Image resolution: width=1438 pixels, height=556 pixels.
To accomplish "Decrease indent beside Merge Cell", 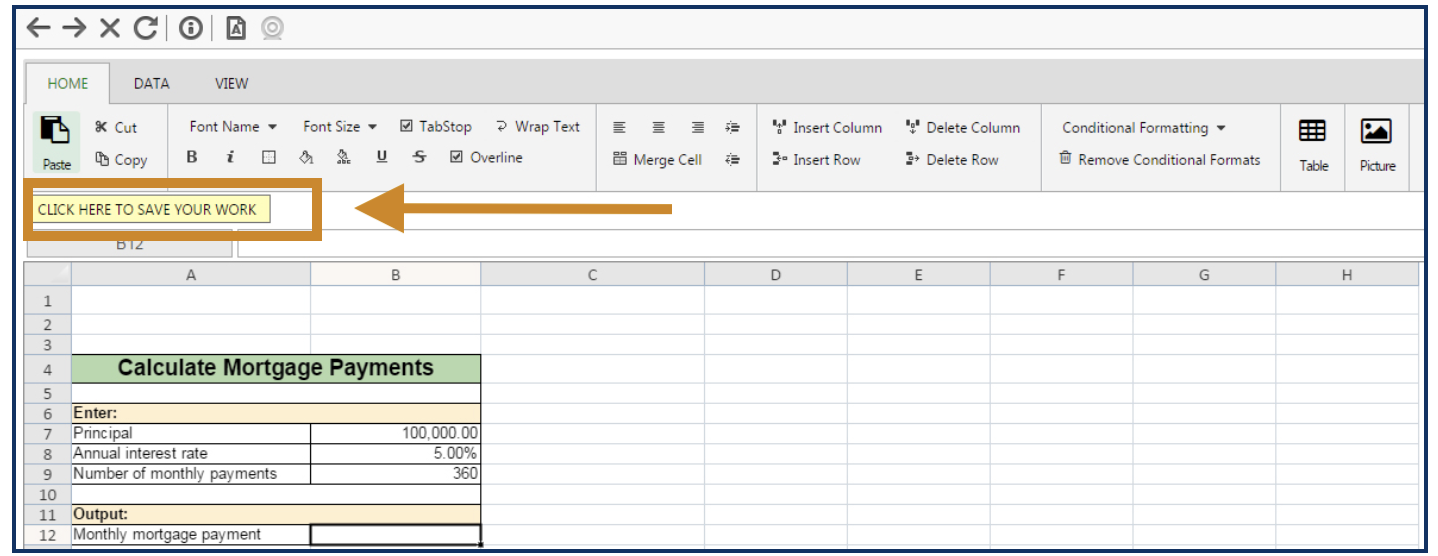I will click(733, 159).
